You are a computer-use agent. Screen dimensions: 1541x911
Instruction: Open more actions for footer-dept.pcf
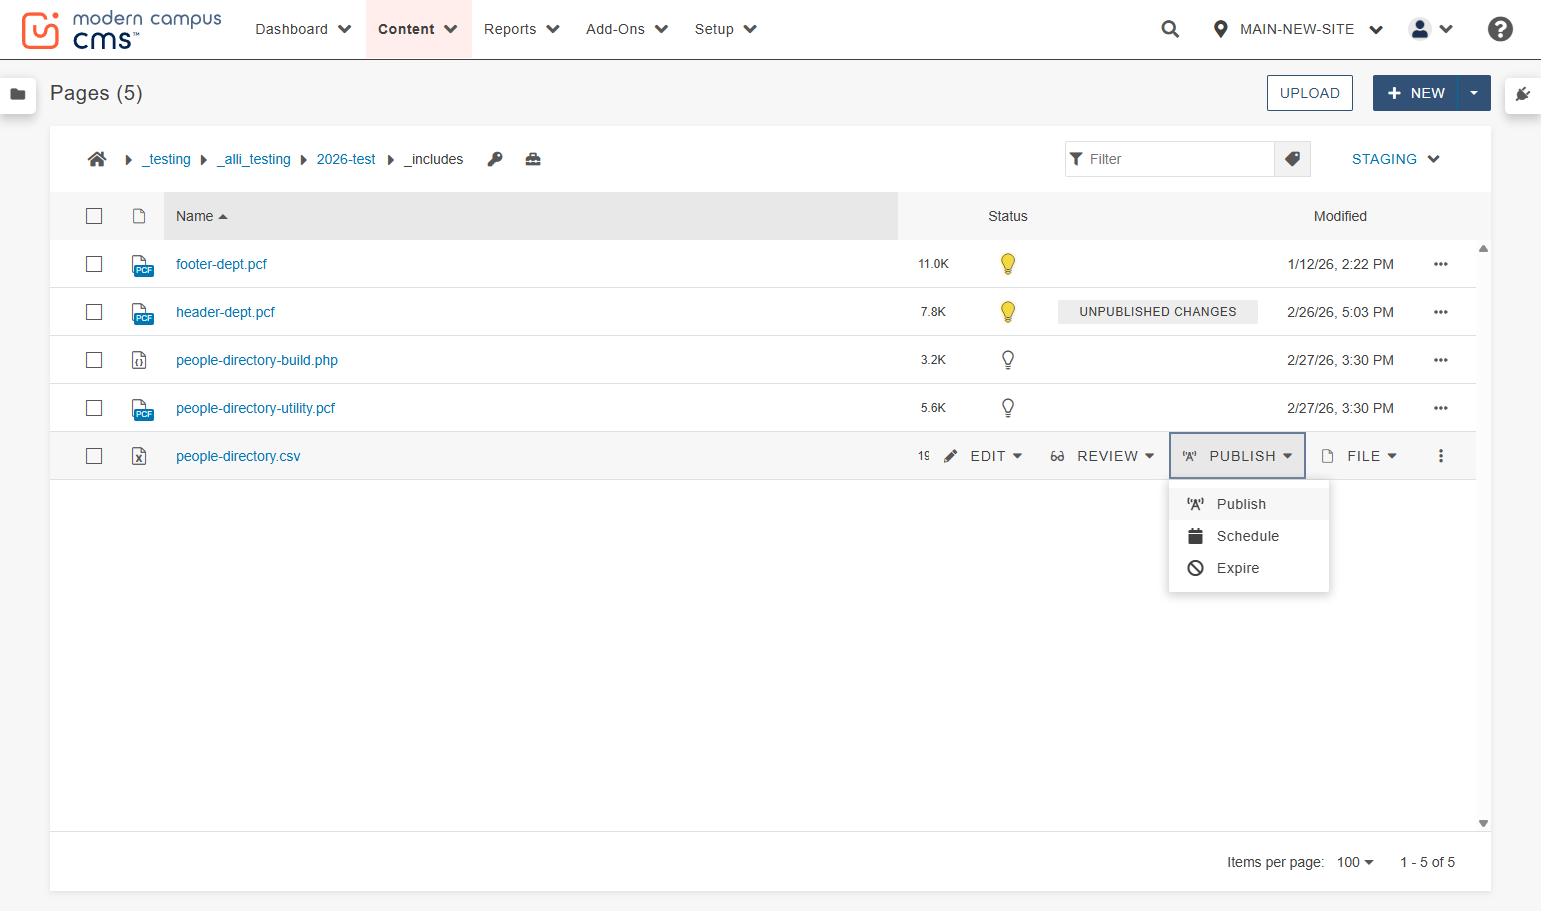pos(1441,264)
